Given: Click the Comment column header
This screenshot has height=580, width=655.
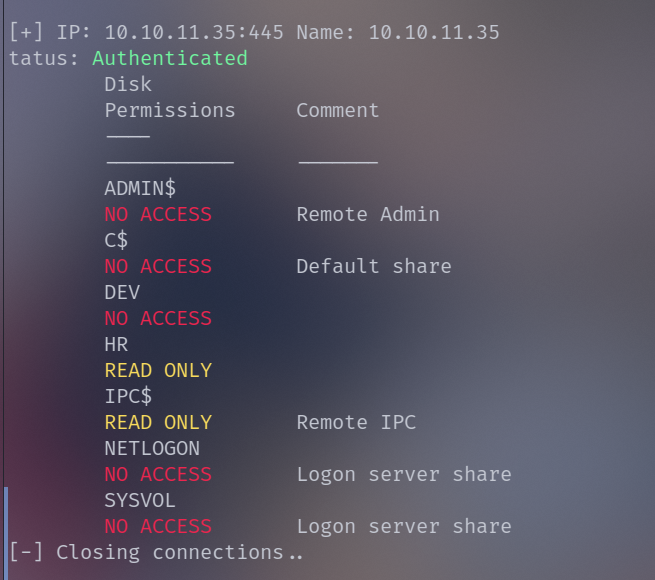Looking at the screenshot, I should point(338,111).
